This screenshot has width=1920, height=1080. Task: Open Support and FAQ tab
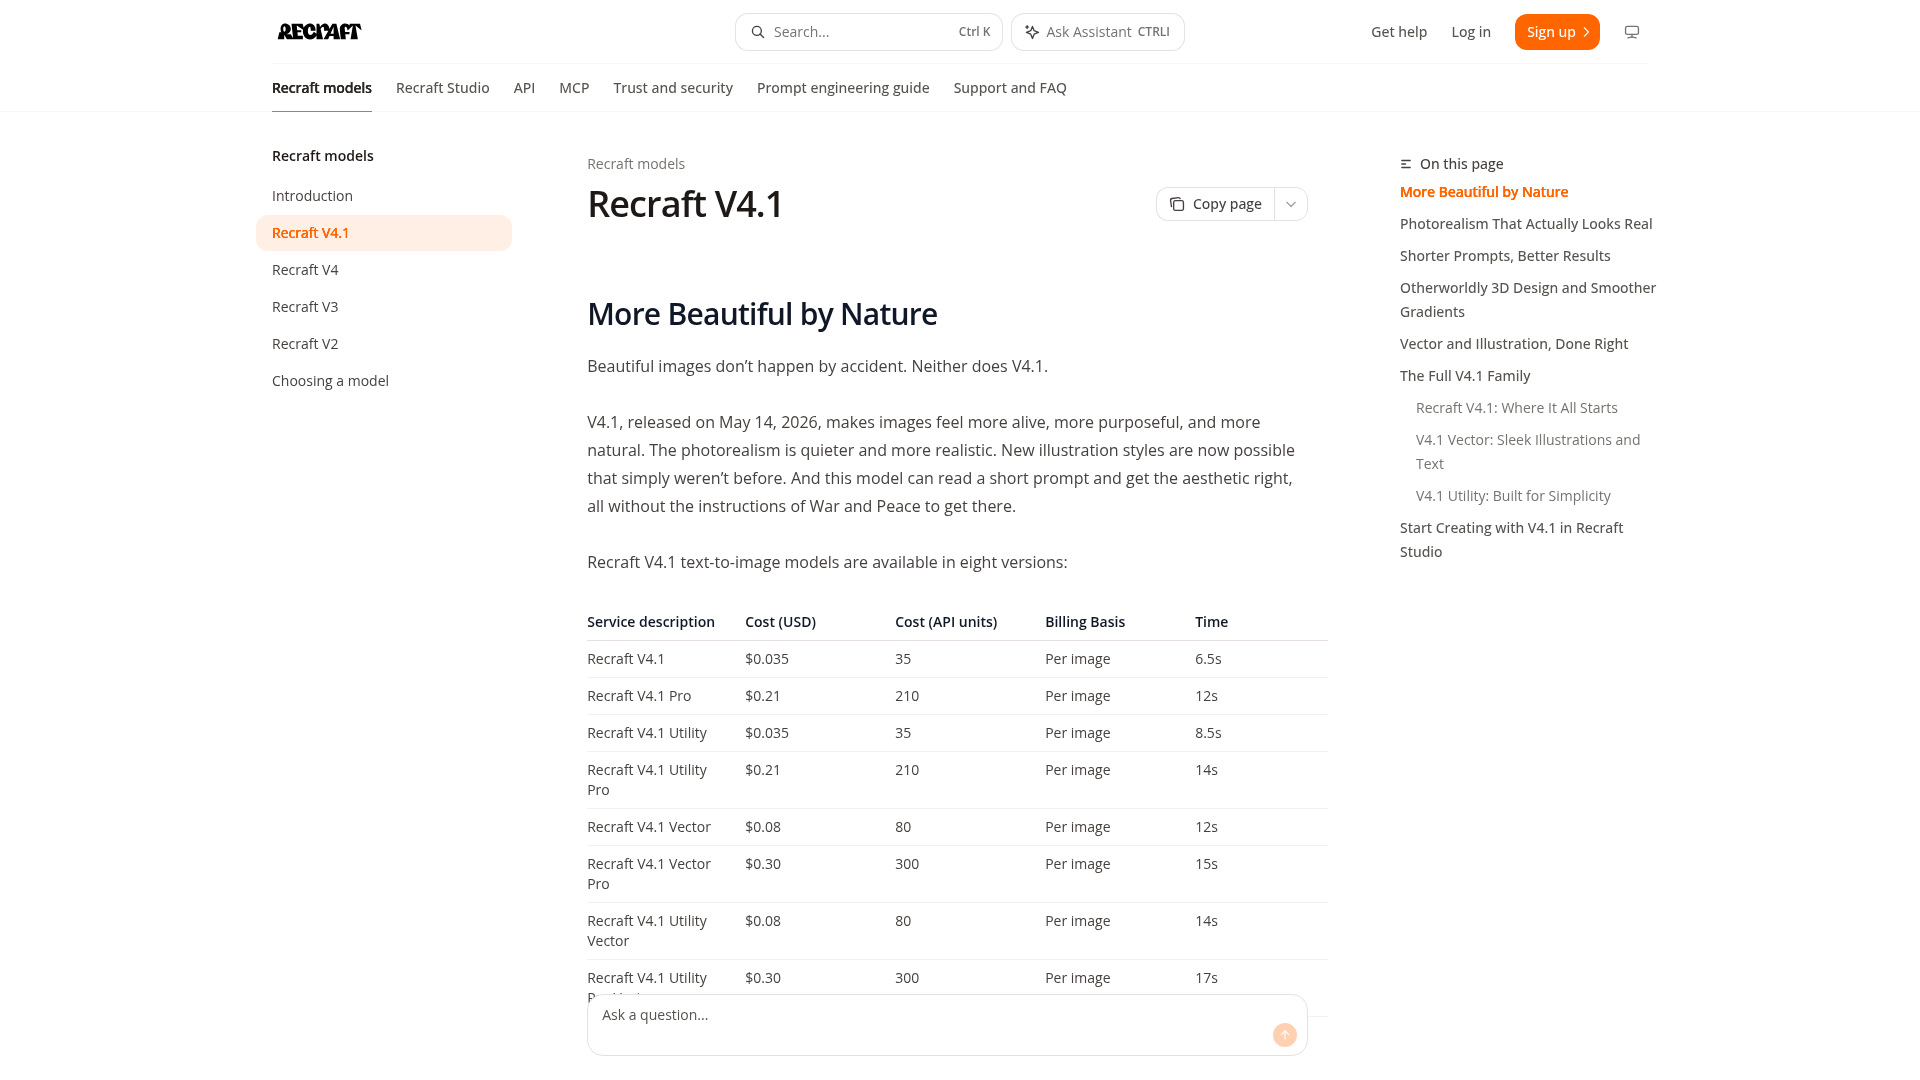(1010, 88)
